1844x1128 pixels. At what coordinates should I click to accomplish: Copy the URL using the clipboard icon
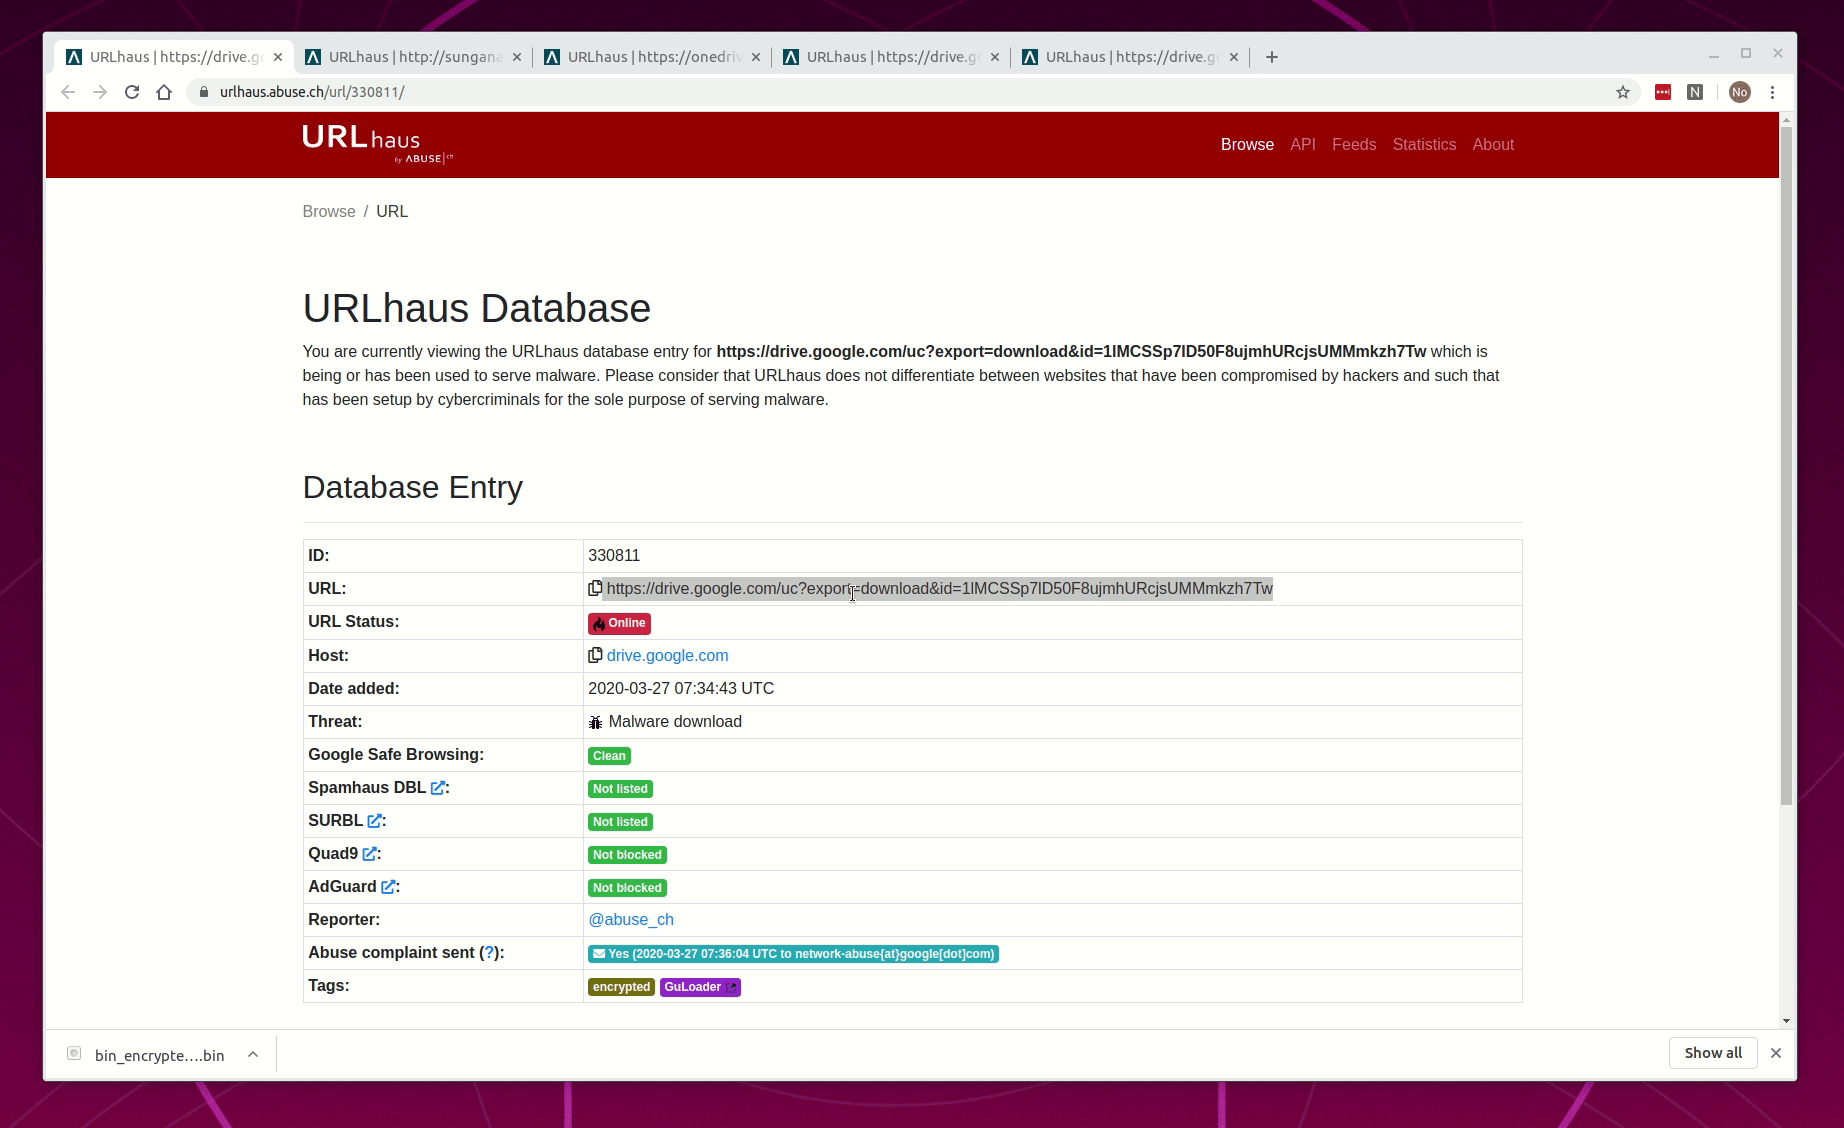tap(595, 588)
